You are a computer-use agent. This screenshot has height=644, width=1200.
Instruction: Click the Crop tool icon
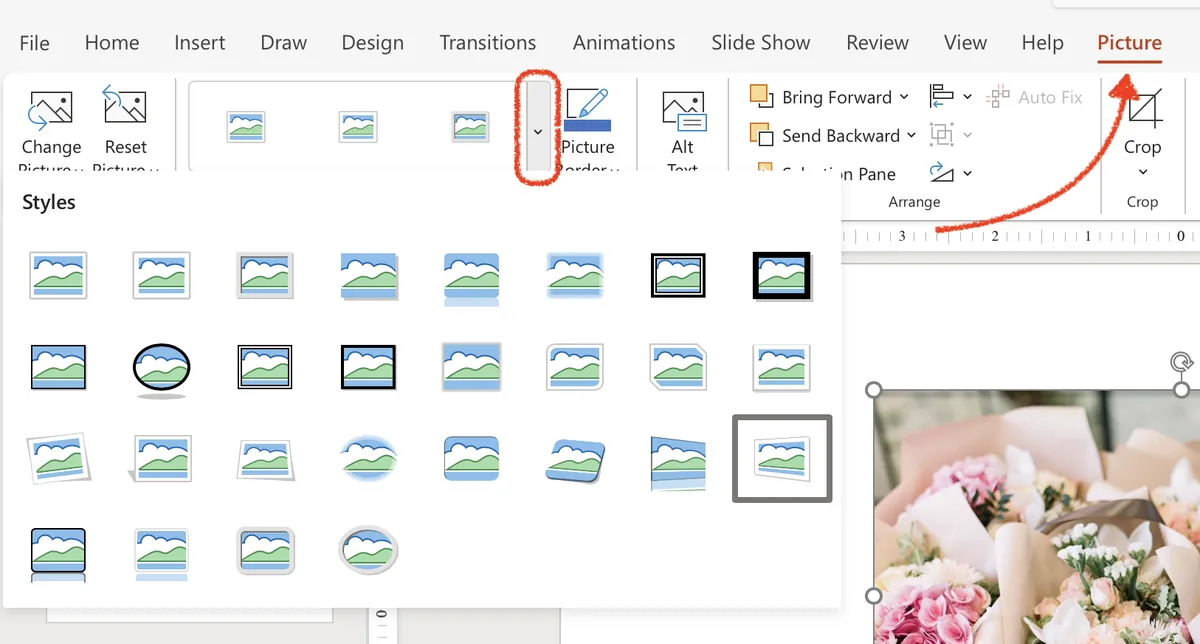pyautogui.click(x=1143, y=106)
